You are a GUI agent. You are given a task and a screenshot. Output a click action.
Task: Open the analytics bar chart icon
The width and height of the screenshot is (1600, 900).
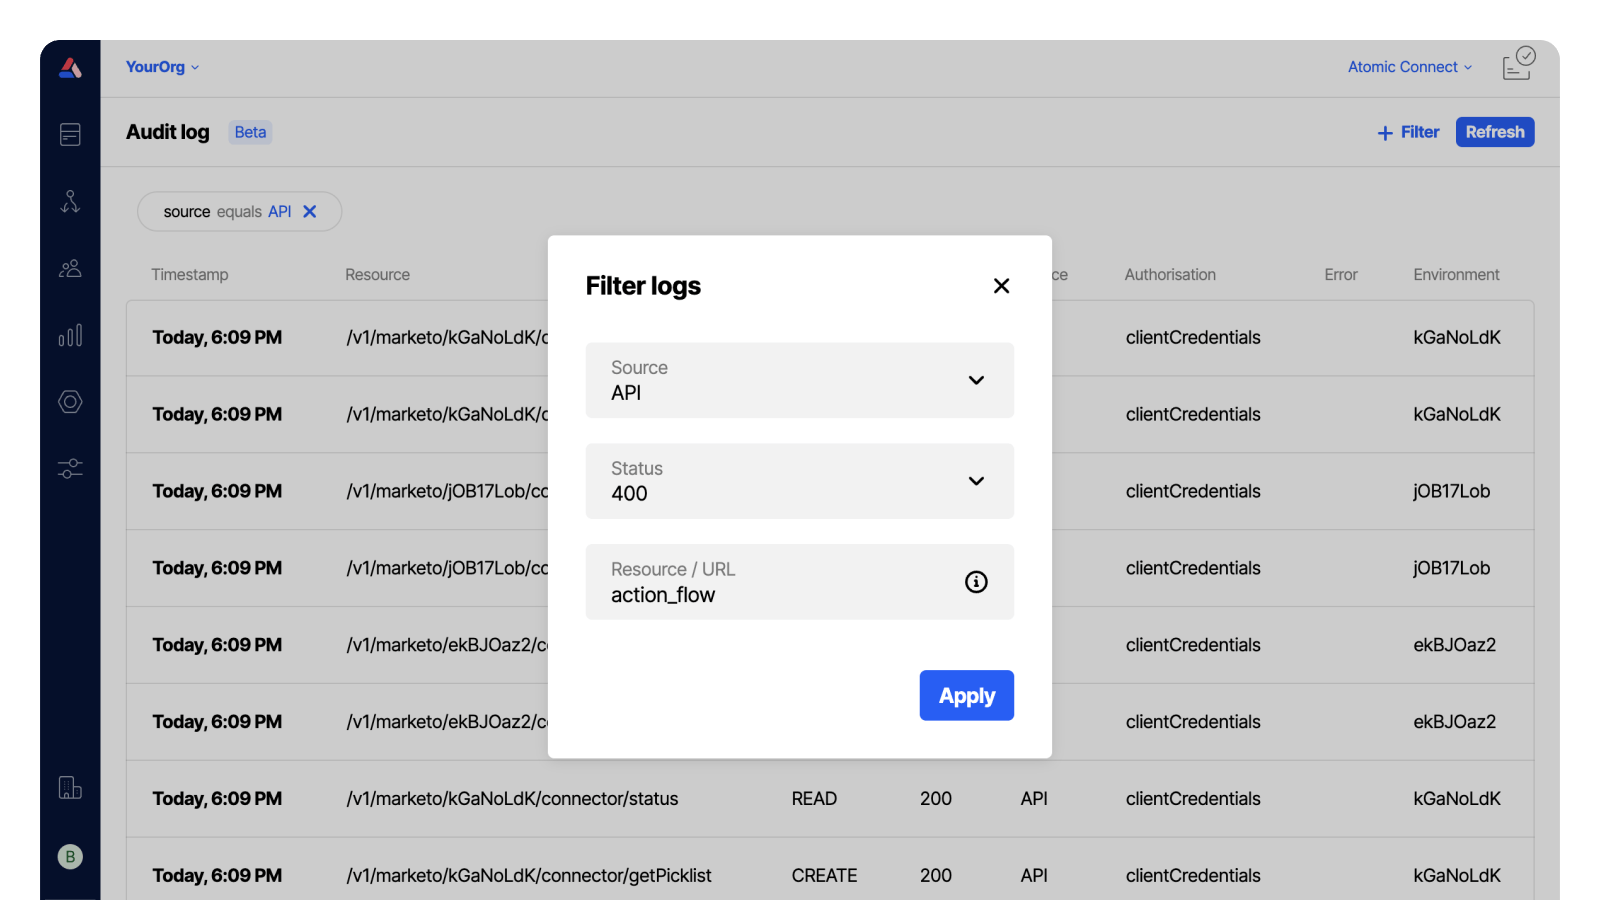(x=70, y=335)
